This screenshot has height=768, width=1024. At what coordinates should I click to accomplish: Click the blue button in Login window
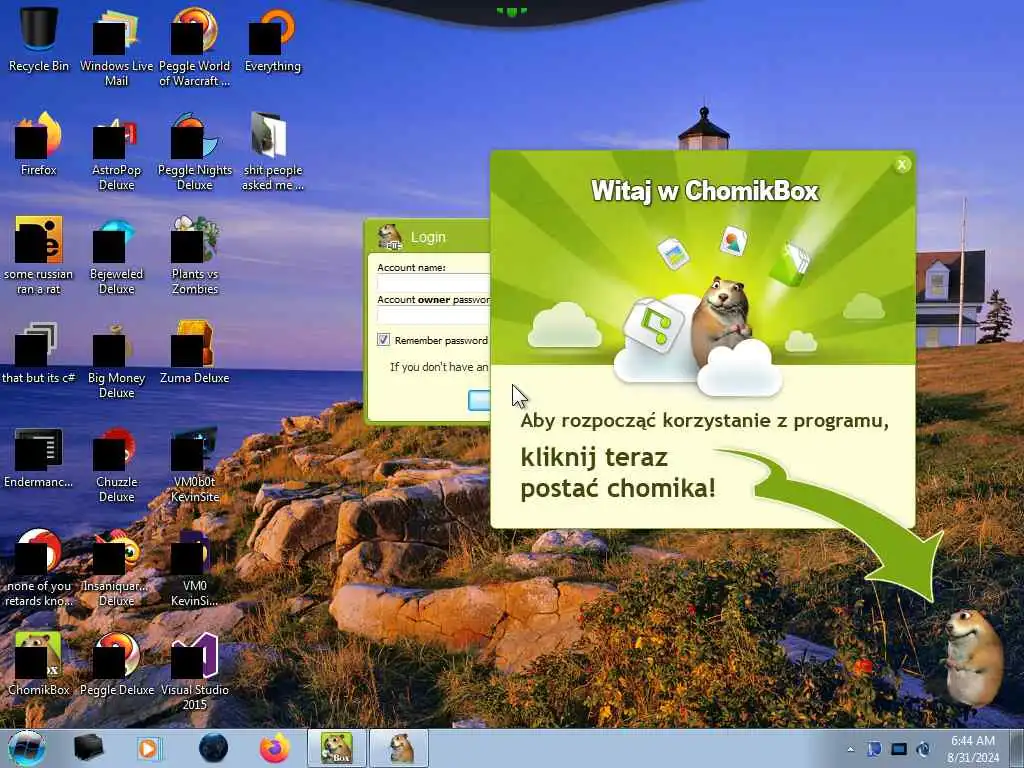pyautogui.click(x=479, y=400)
